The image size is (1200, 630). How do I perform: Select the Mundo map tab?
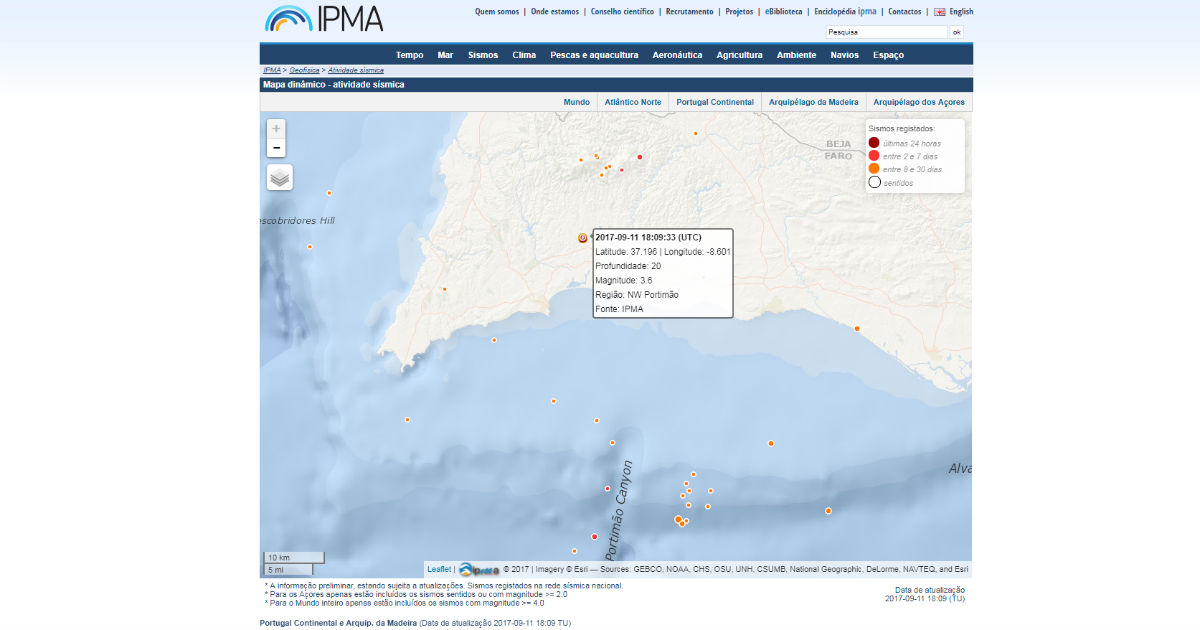click(x=576, y=102)
